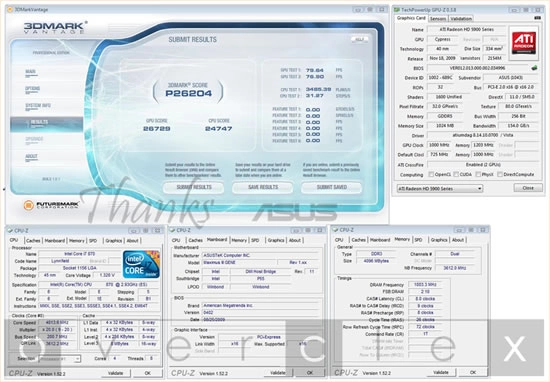The height and width of the screenshot is (382, 550).
Task: Click the GPU-Z title bar icon
Action: tap(397, 10)
